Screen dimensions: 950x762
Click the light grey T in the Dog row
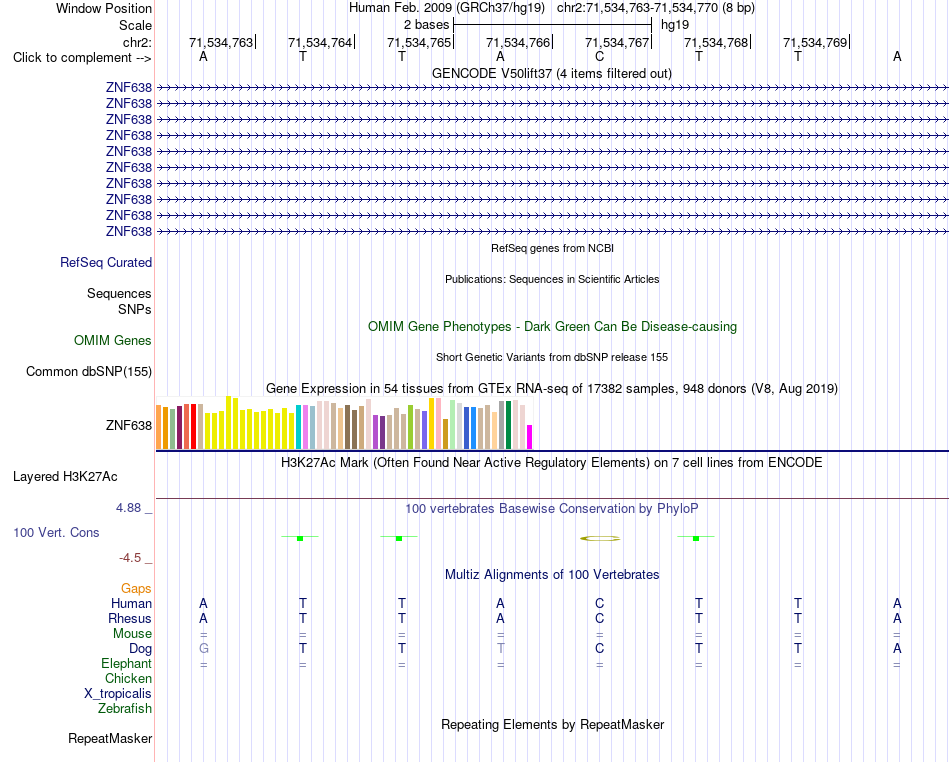click(500, 648)
